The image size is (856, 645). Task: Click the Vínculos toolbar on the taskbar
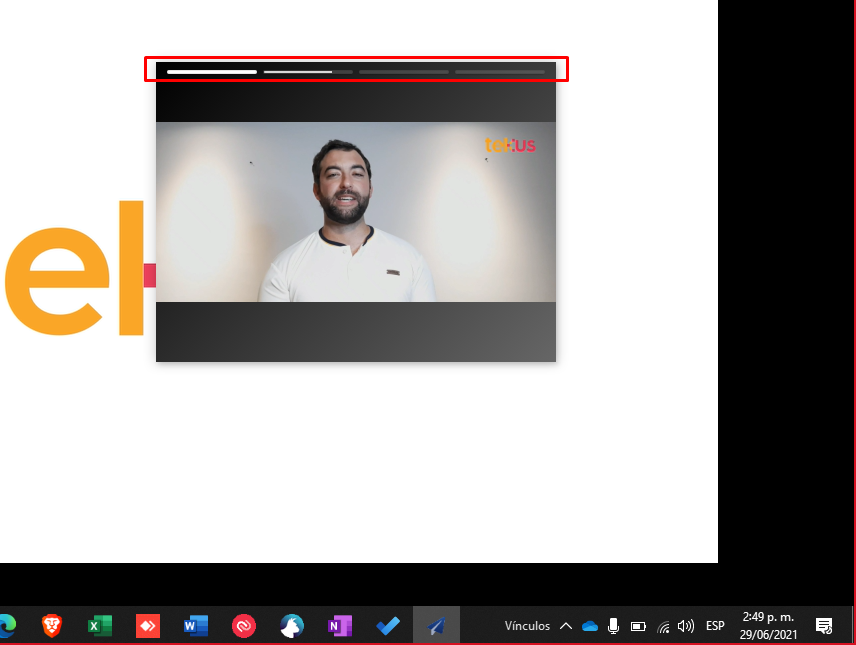click(x=527, y=626)
